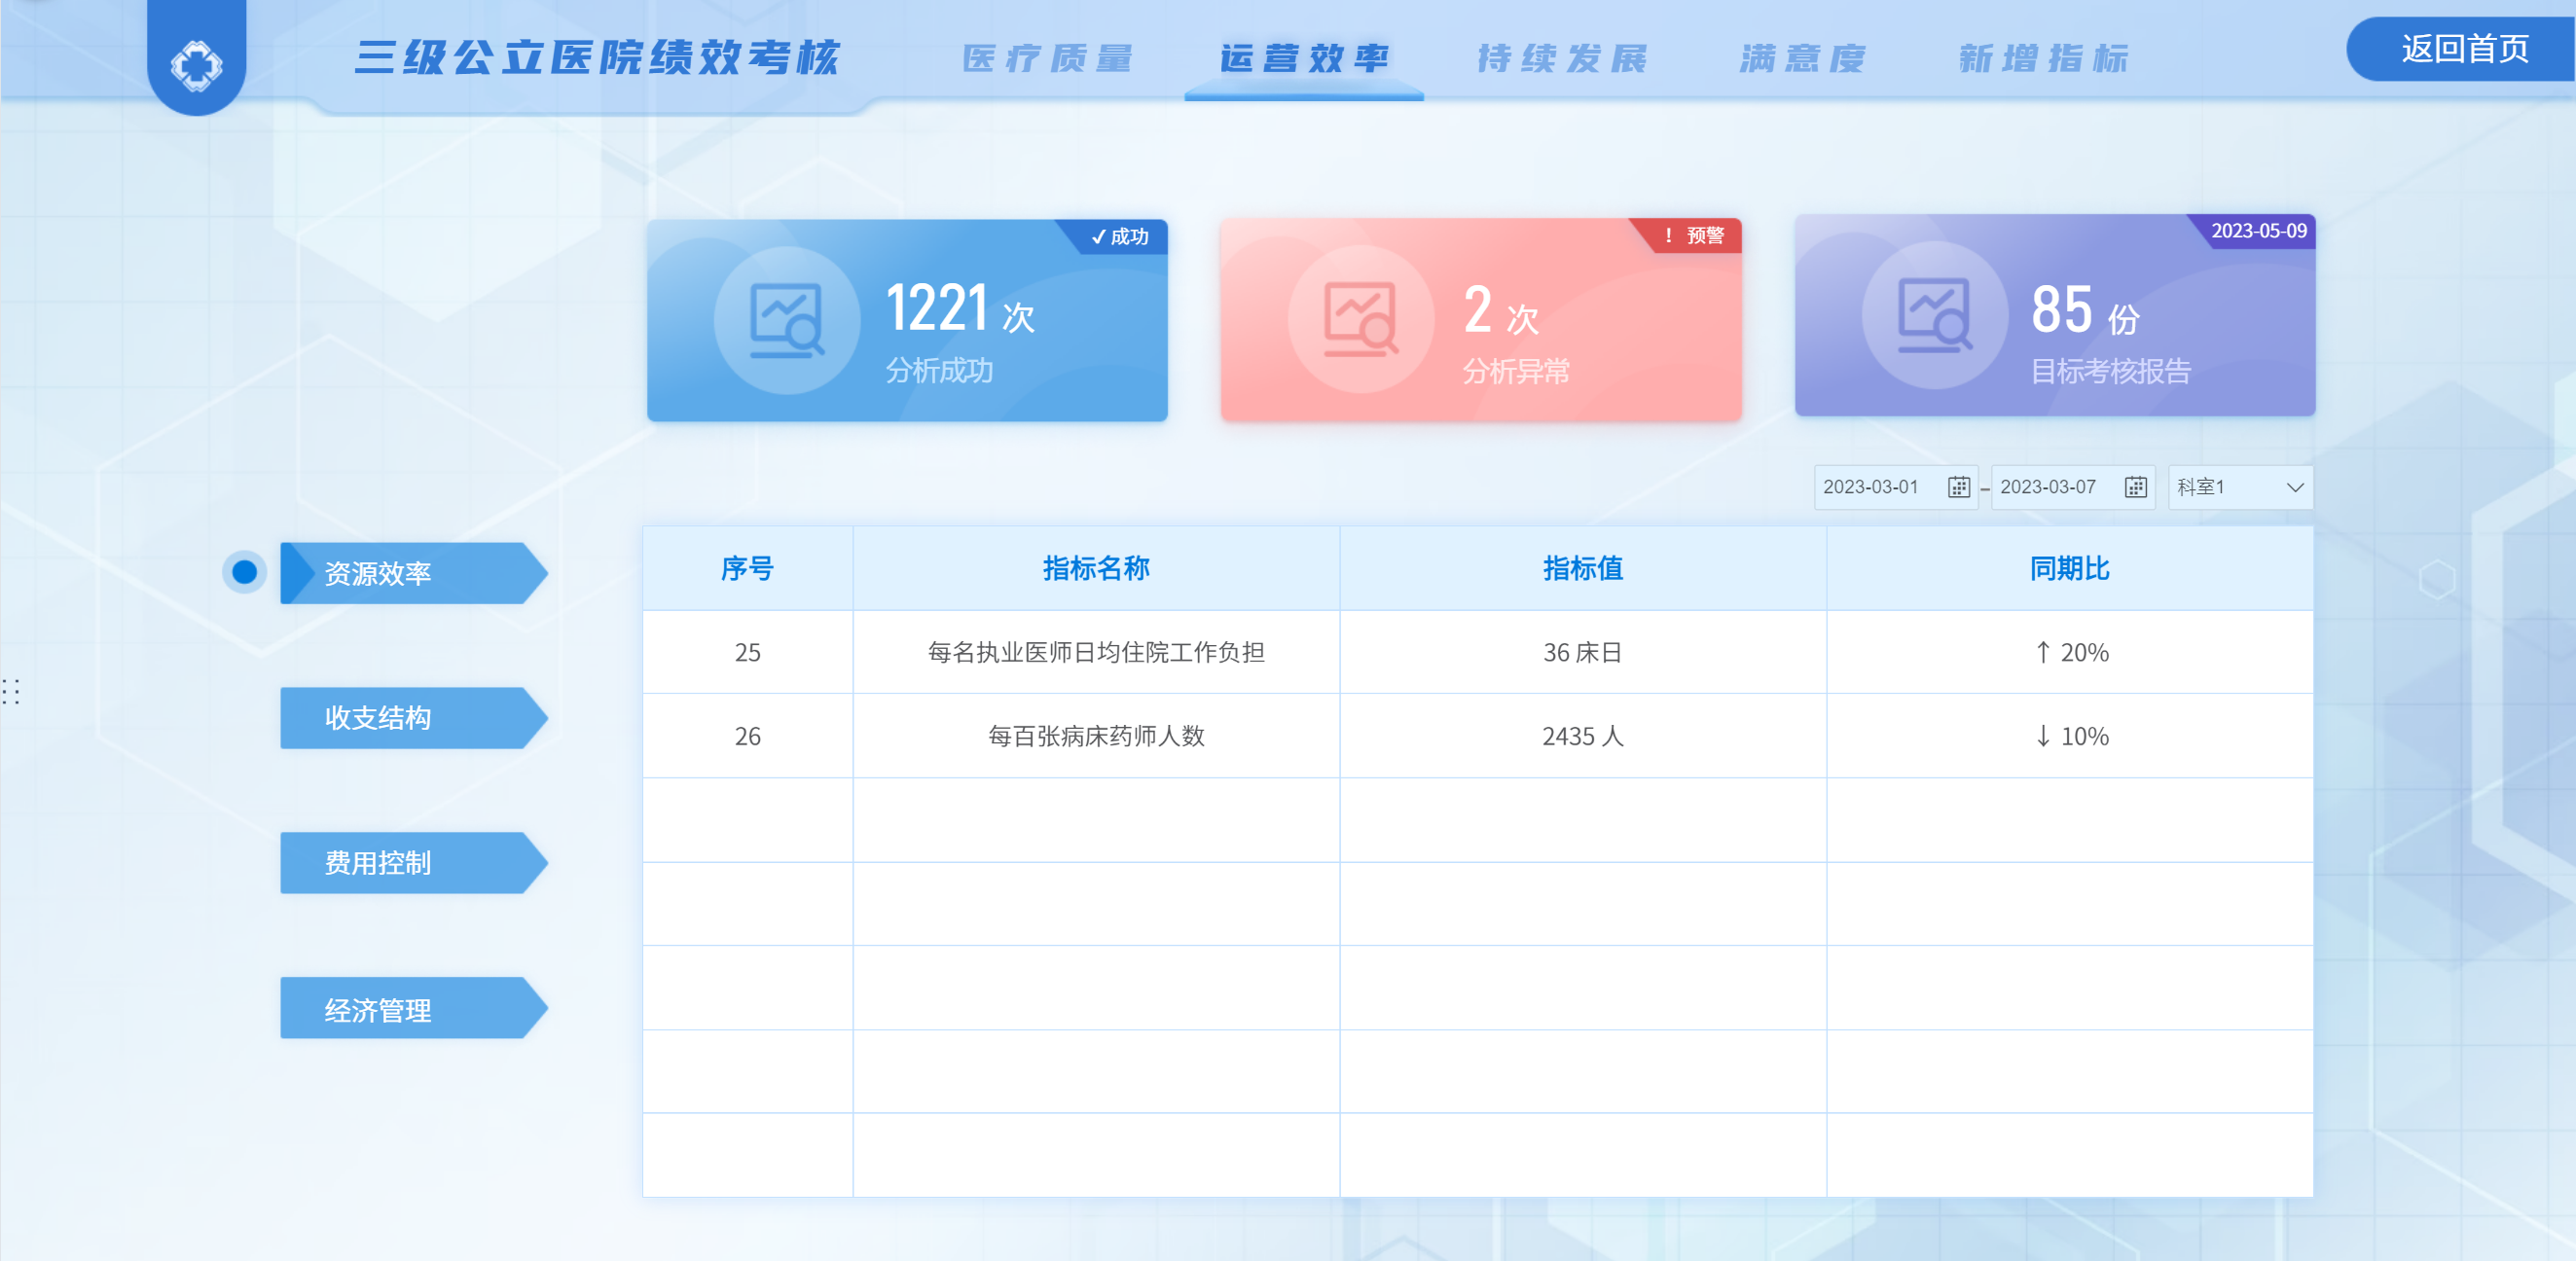Open the end date calendar icon
The width and height of the screenshot is (2576, 1261).
click(2135, 487)
